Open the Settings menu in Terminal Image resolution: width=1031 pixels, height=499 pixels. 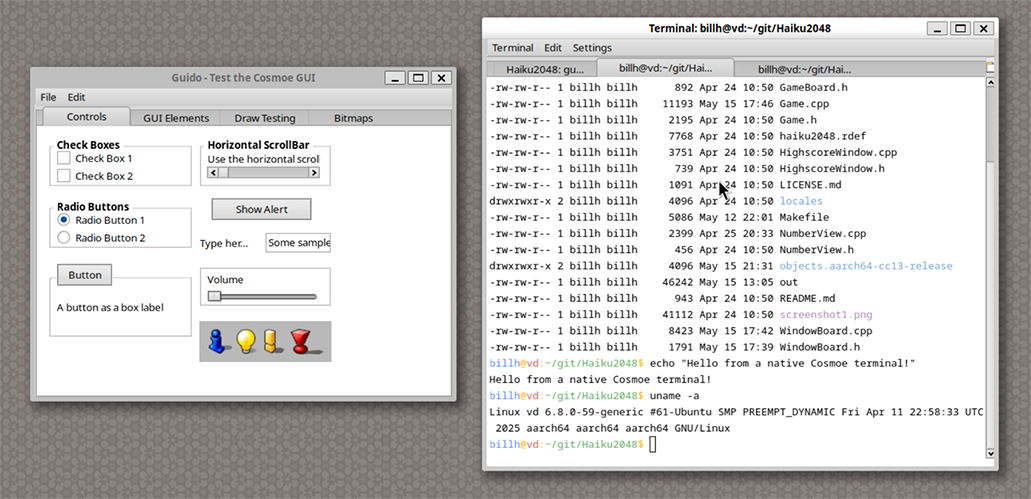click(592, 48)
